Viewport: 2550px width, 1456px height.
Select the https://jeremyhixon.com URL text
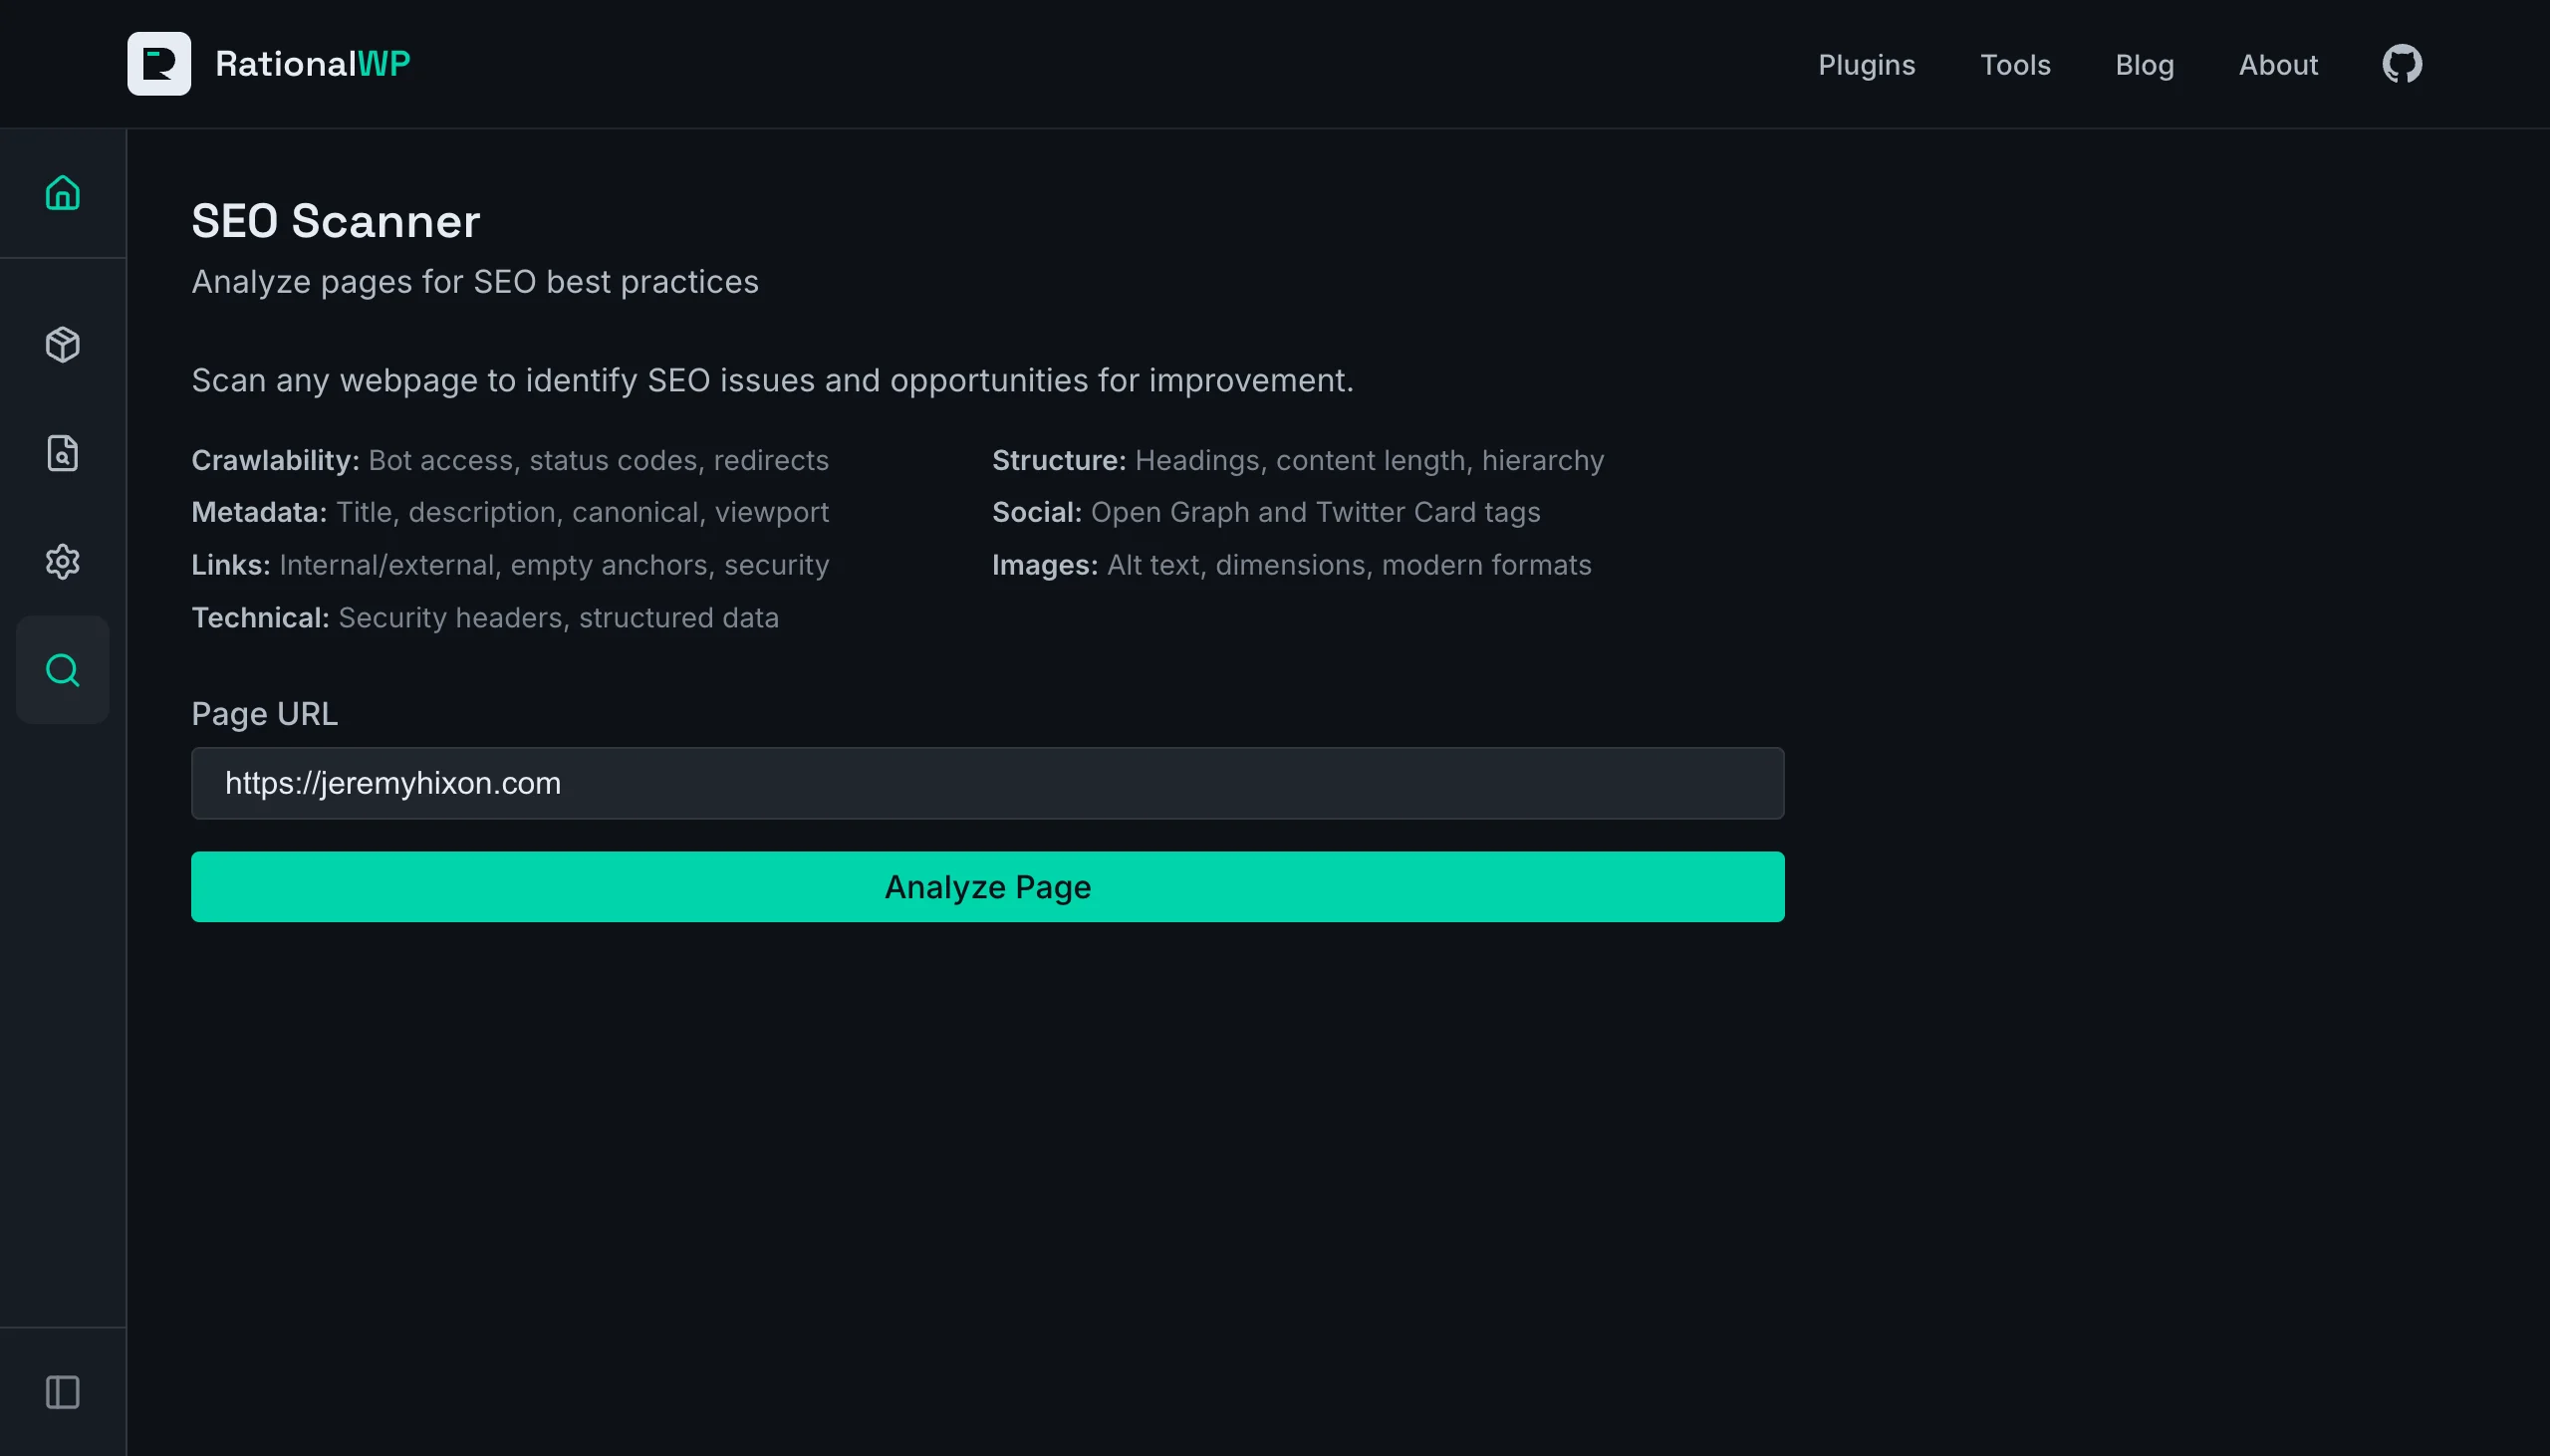click(392, 783)
